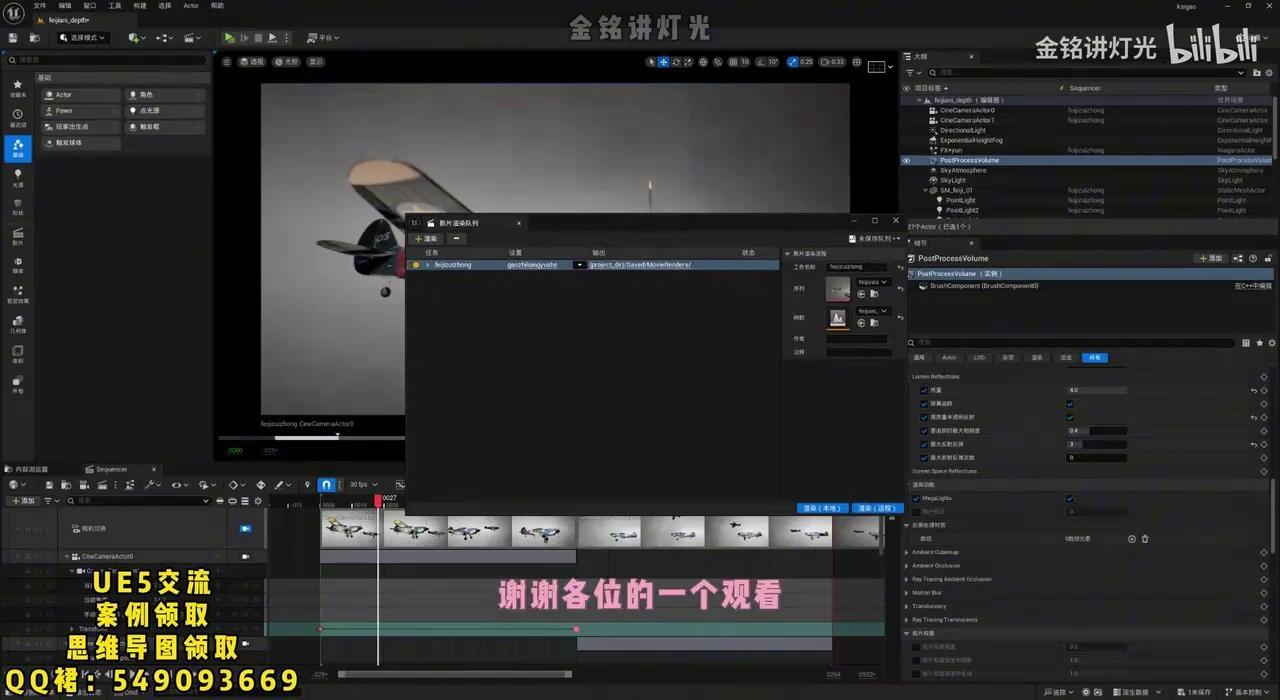Open the Outliner search magnifier icon

[x=930, y=72]
